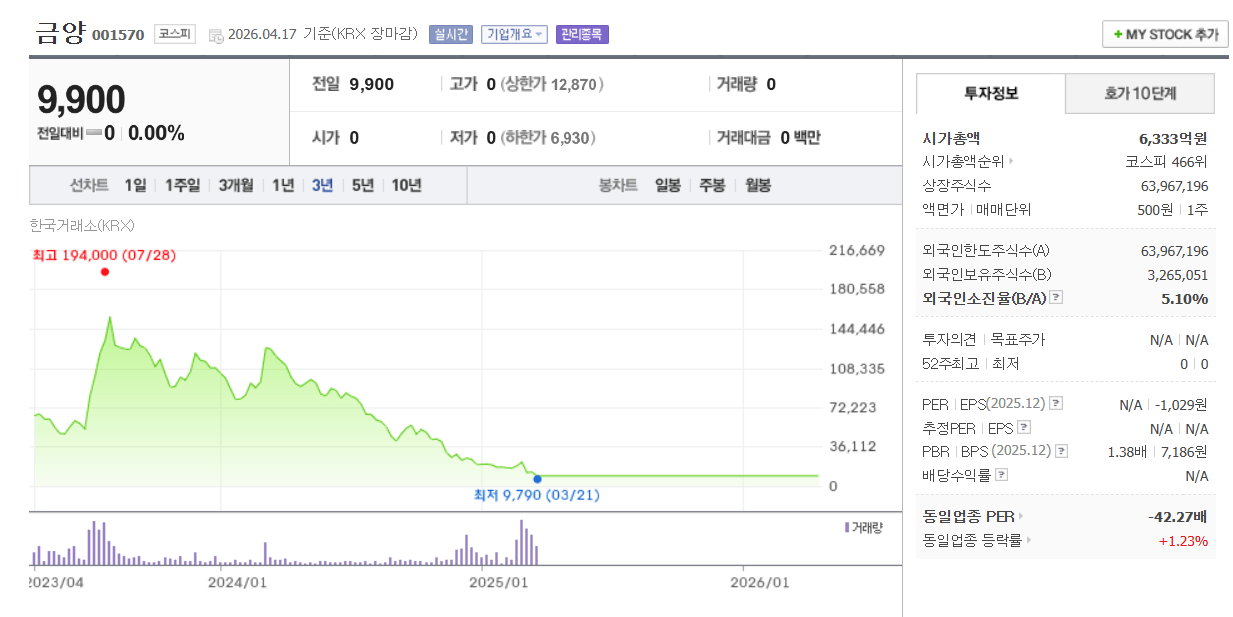Image resolution: width=1233 pixels, height=617 pixels.
Task: Select the 투자정보 tab
Action: click(990, 94)
